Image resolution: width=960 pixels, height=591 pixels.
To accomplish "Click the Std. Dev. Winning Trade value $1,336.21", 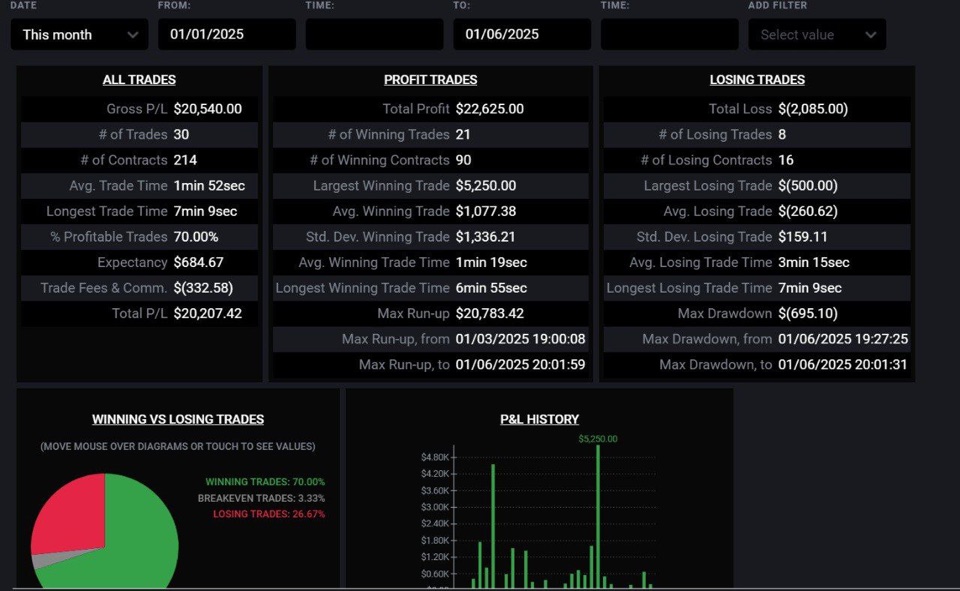I will 486,236.
